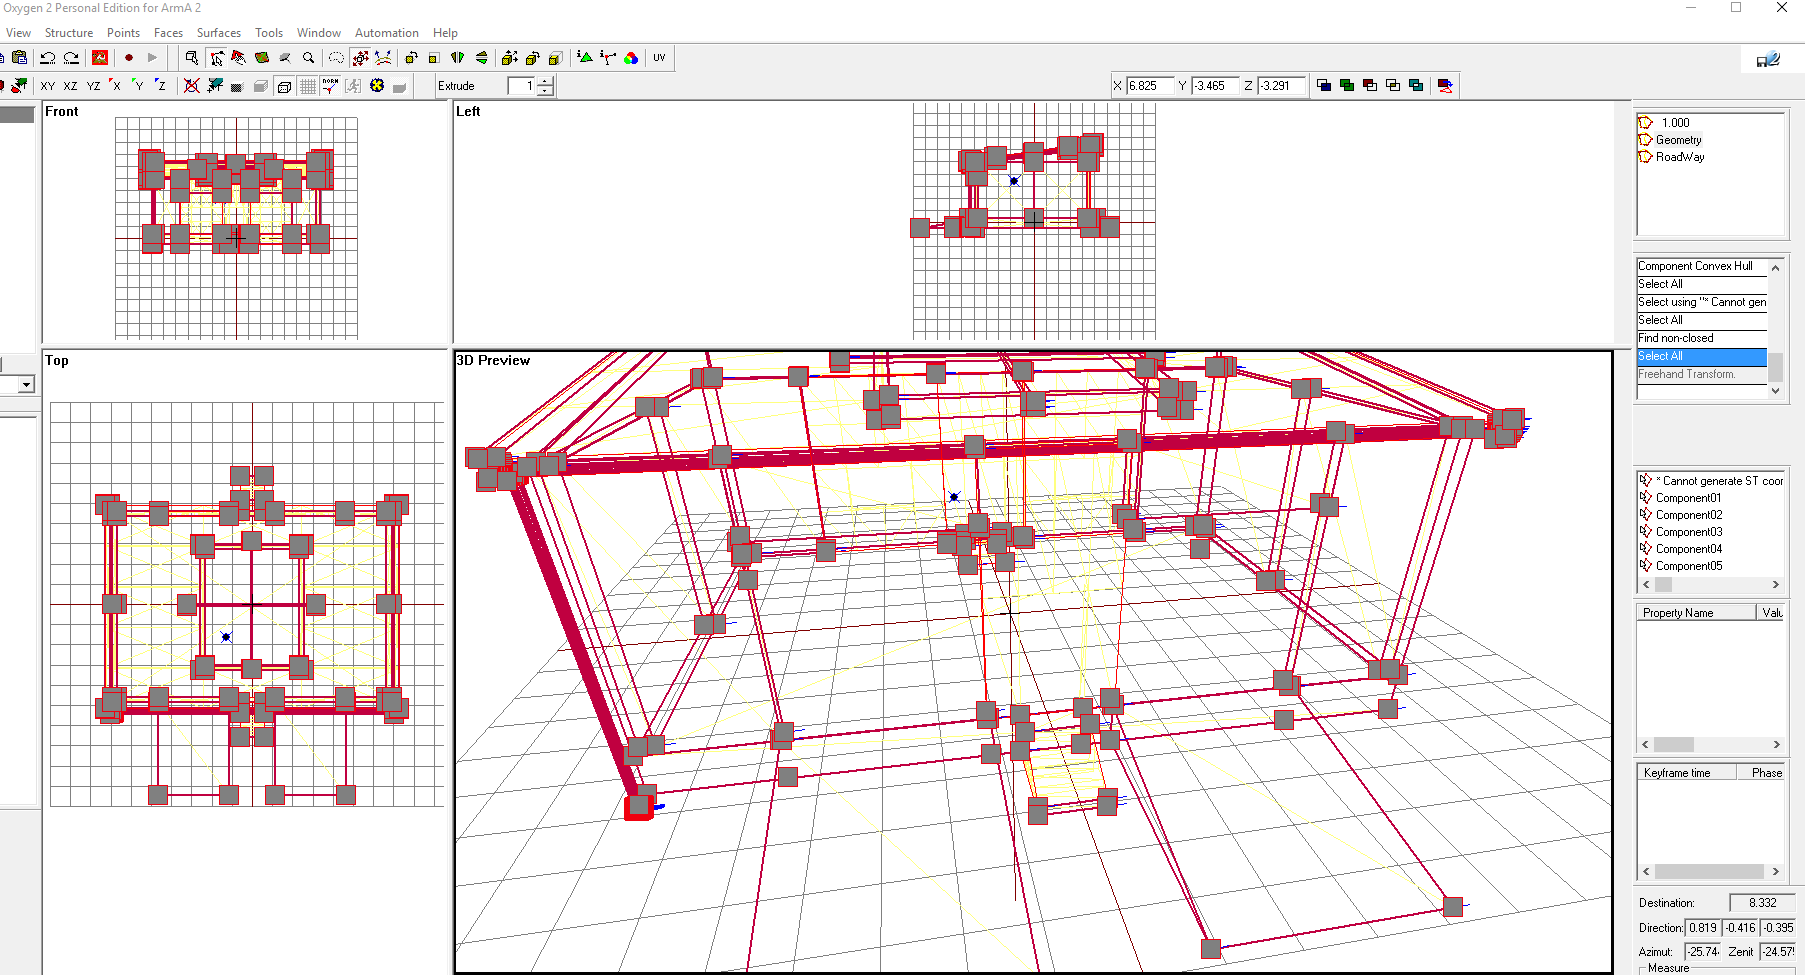This screenshot has width=1805, height=975.
Task: Click the wireframe box view icon
Action: 284,86
